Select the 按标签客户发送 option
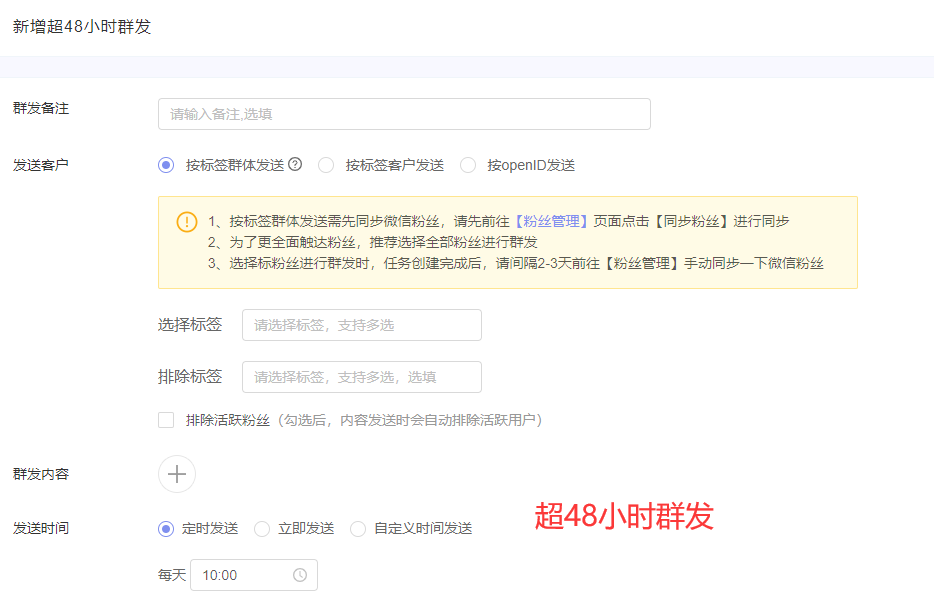This screenshot has width=934, height=598. [x=327, y=165]
